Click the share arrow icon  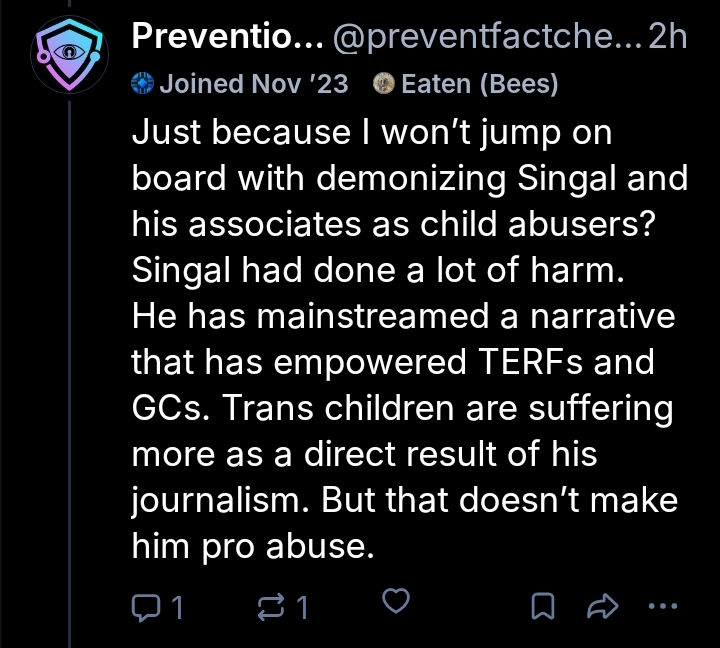pyautogui.click(x=603, y=604)
